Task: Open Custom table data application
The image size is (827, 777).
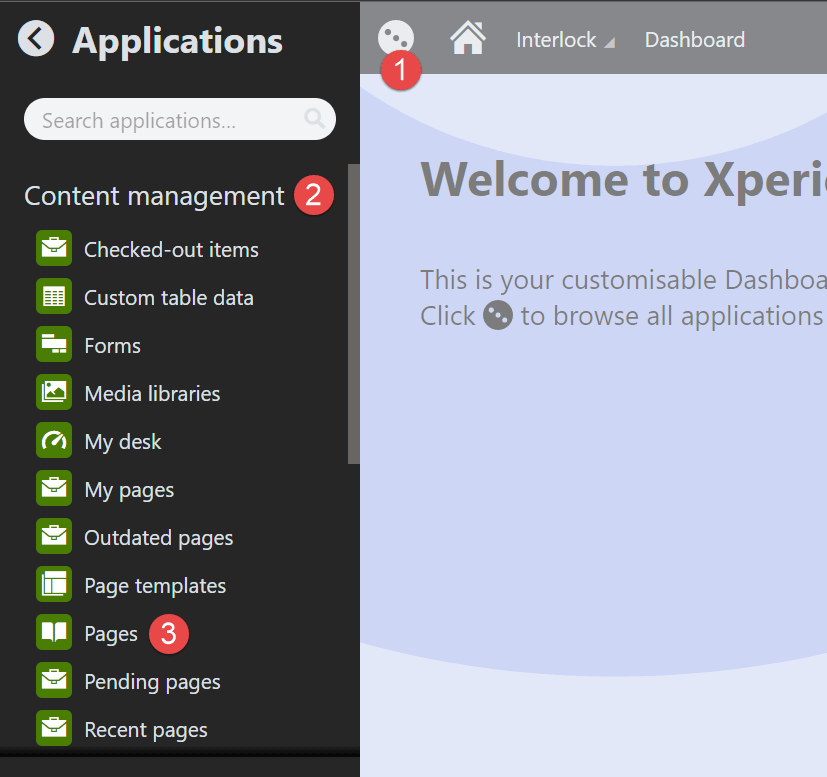Action: click(169, 298)
